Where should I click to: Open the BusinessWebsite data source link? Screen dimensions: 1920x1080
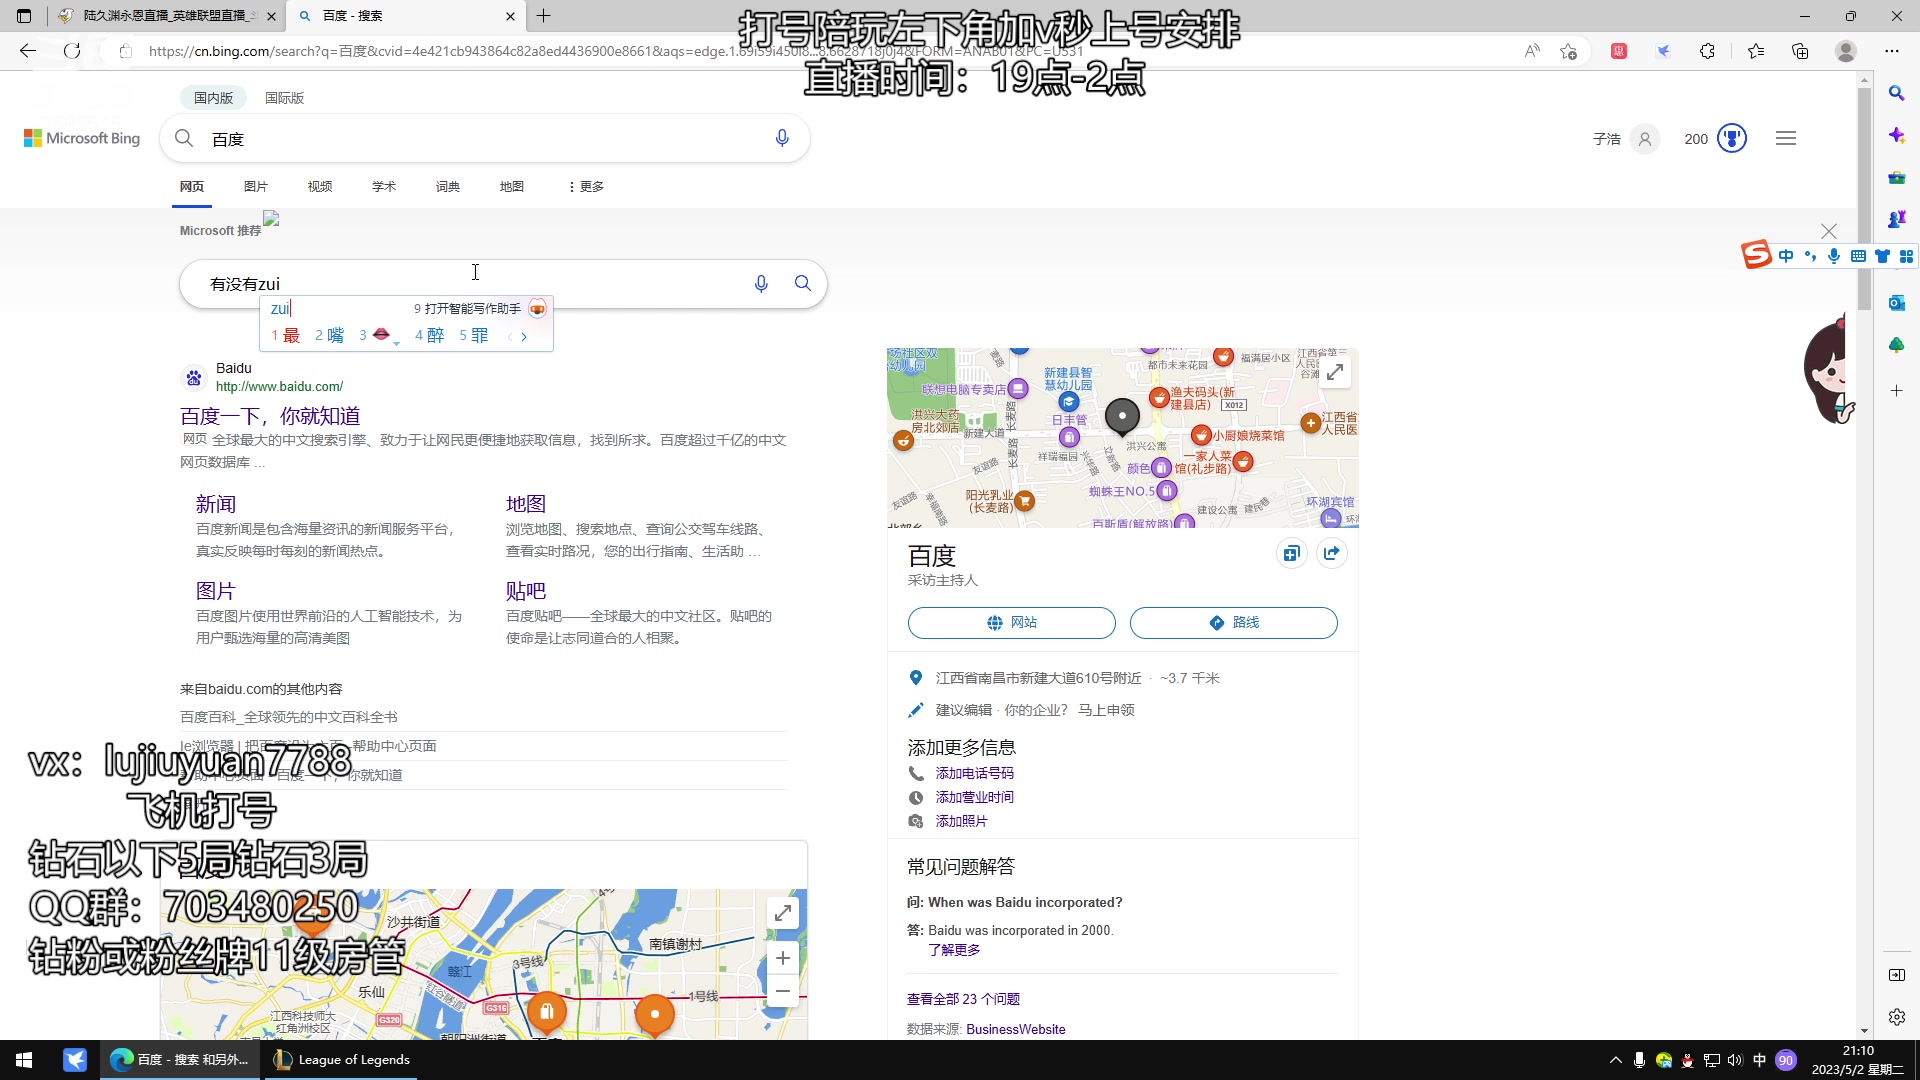click(1015, 1029)
